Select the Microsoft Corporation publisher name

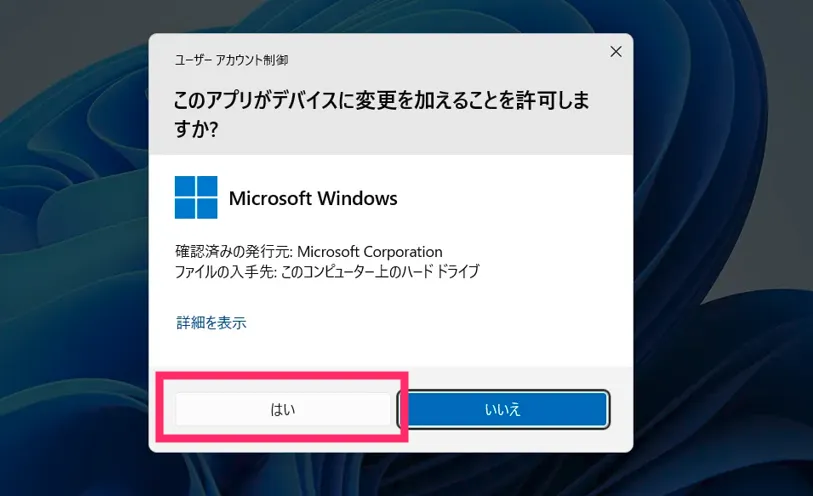(370, 251)
